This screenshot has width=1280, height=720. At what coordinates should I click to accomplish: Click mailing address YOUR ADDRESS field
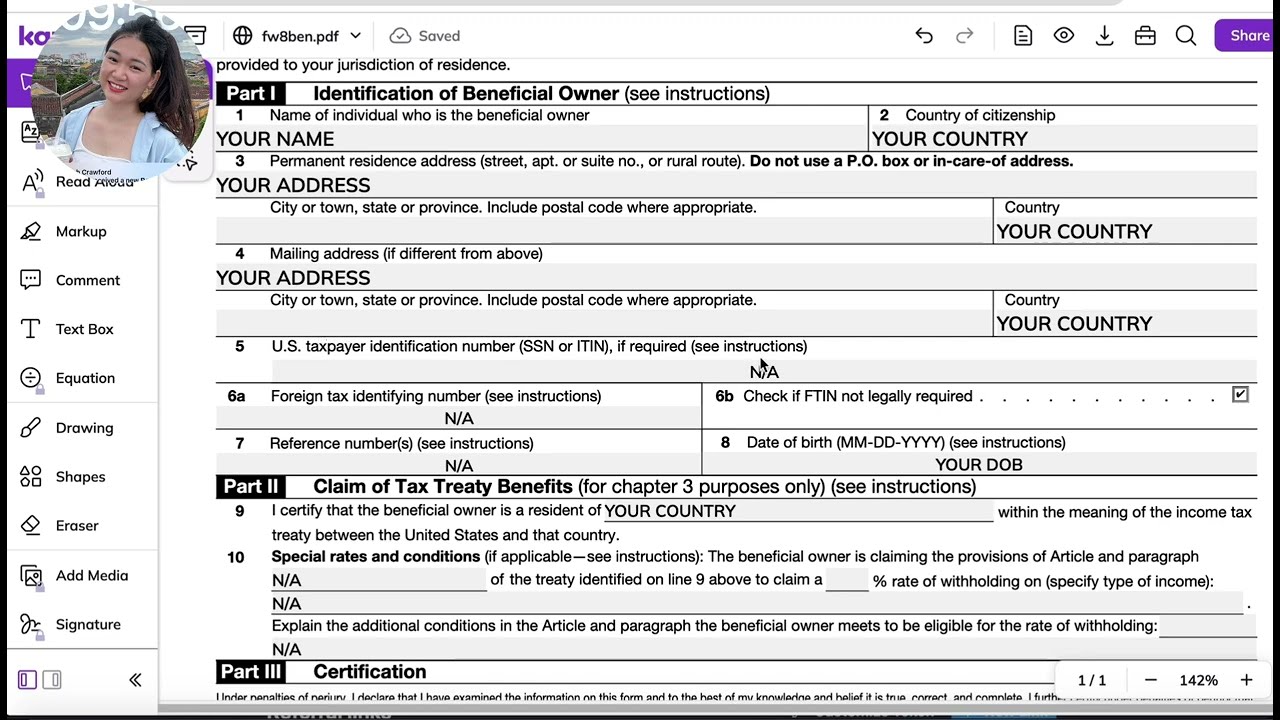click(x=736, y=278)
